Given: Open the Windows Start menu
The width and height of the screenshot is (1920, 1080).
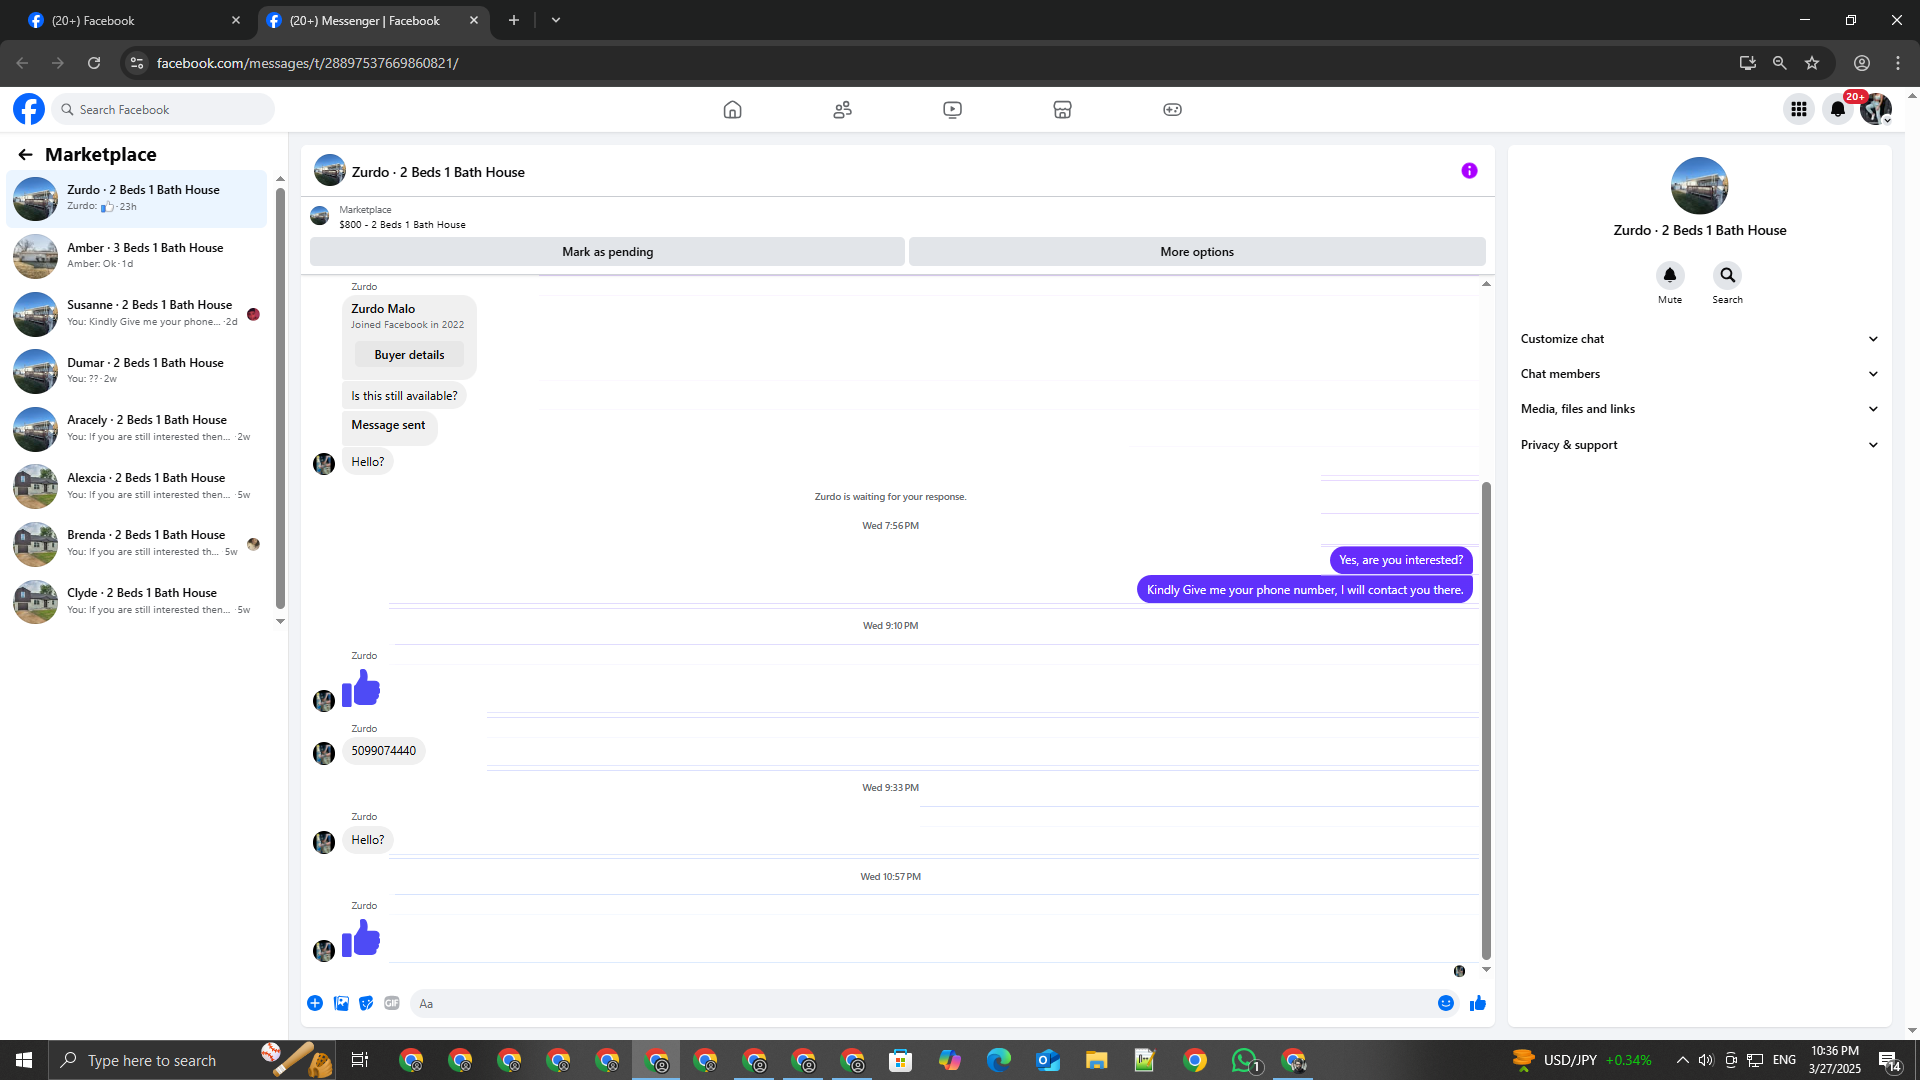Looking at the screenshot, I should 24,1060.
